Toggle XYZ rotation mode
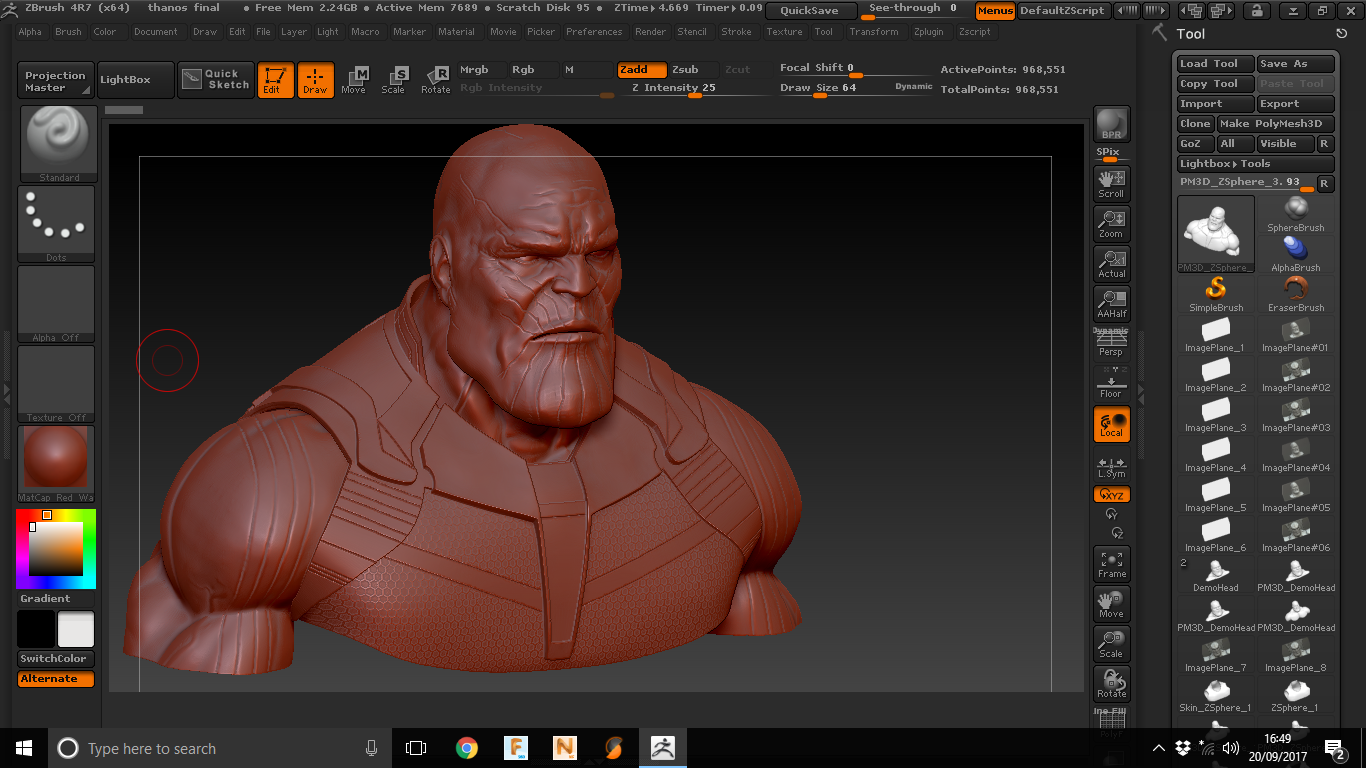1366x768 pixels. pyautogui.click(x=1111, y=495)
